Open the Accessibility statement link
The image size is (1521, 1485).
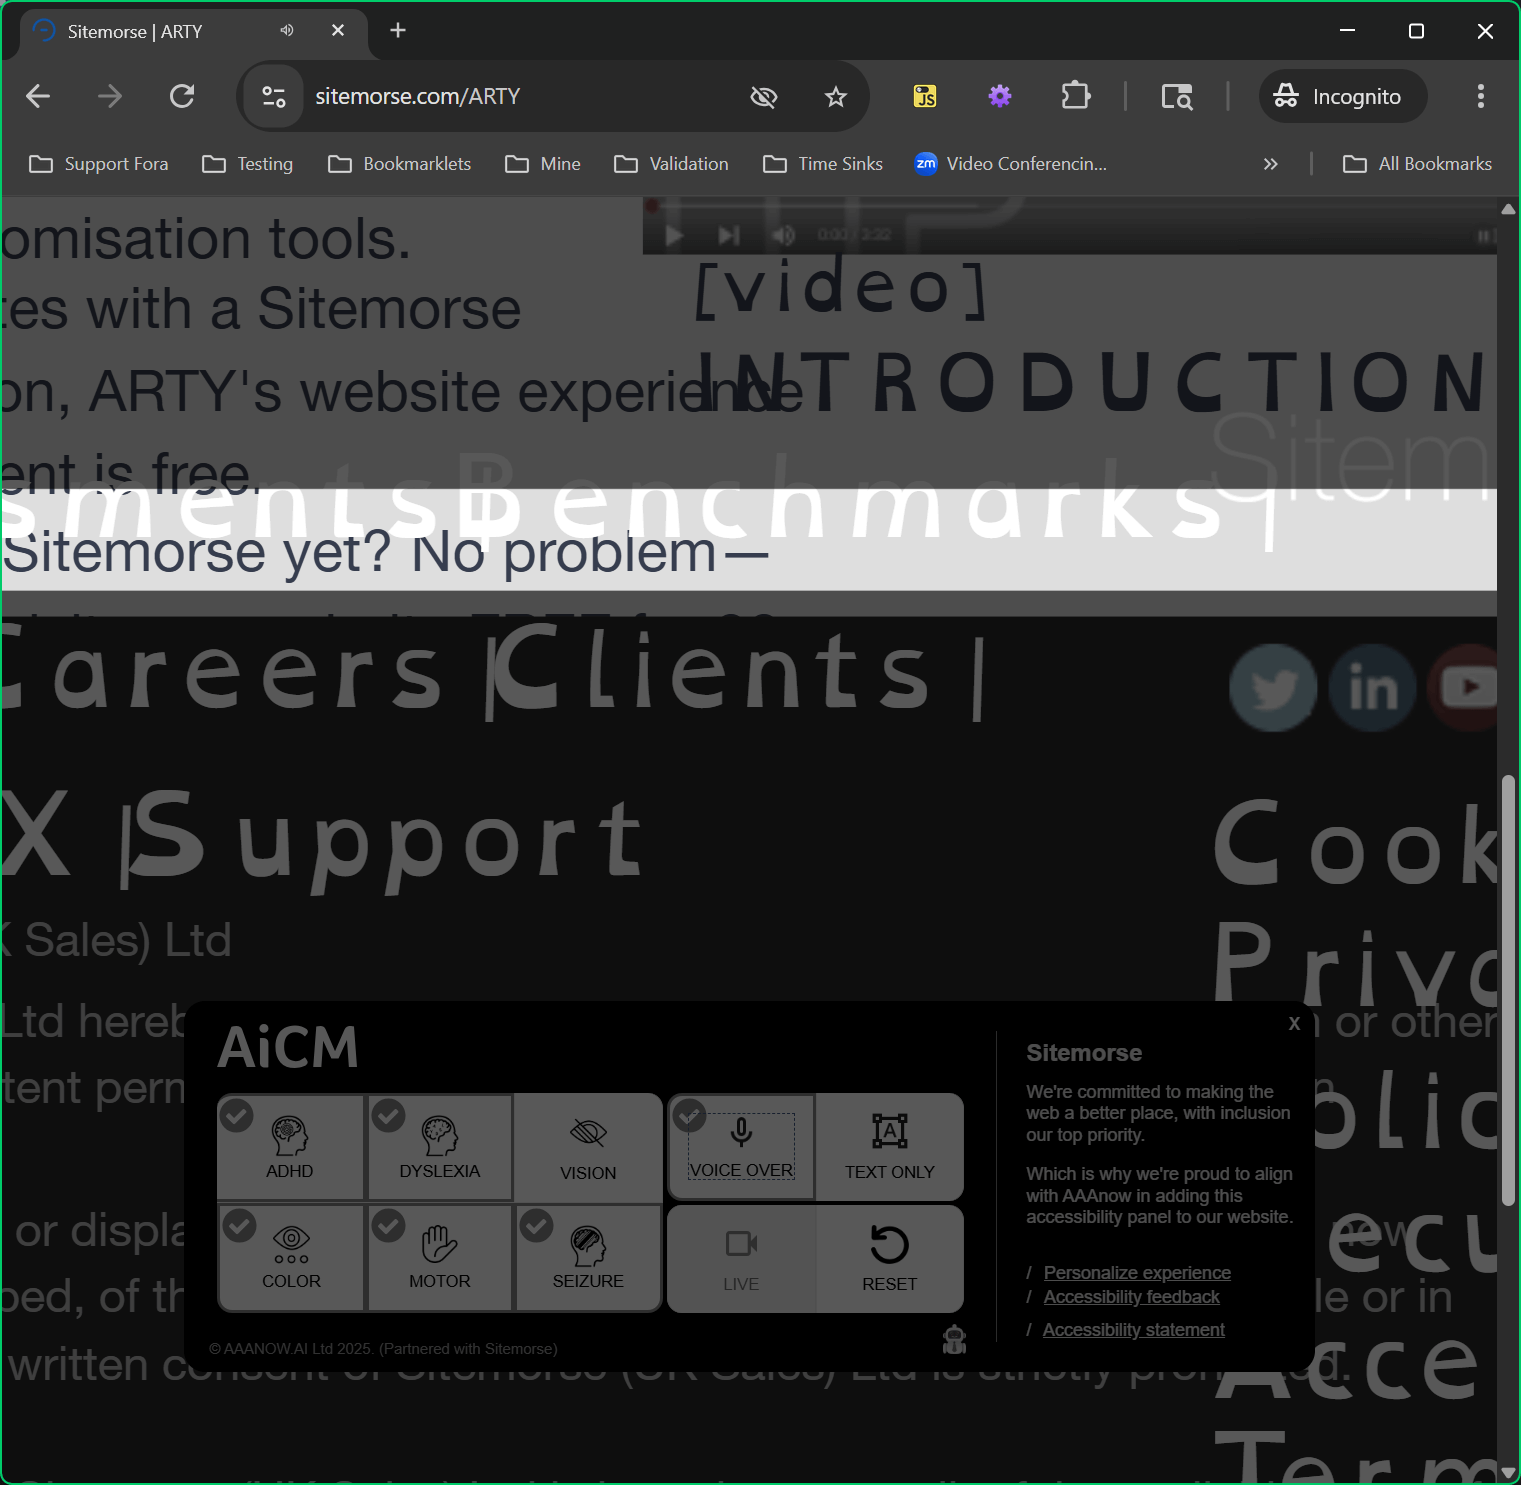pyautogui.click(x=1133, y=1329)
